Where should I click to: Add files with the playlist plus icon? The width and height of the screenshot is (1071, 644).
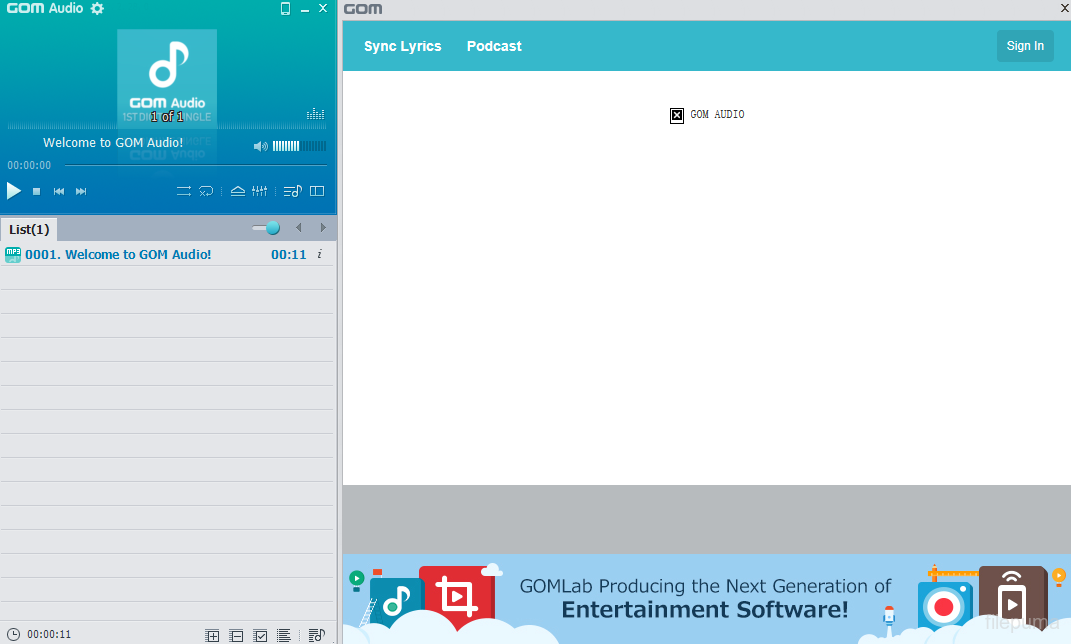(x=212, y=636)
